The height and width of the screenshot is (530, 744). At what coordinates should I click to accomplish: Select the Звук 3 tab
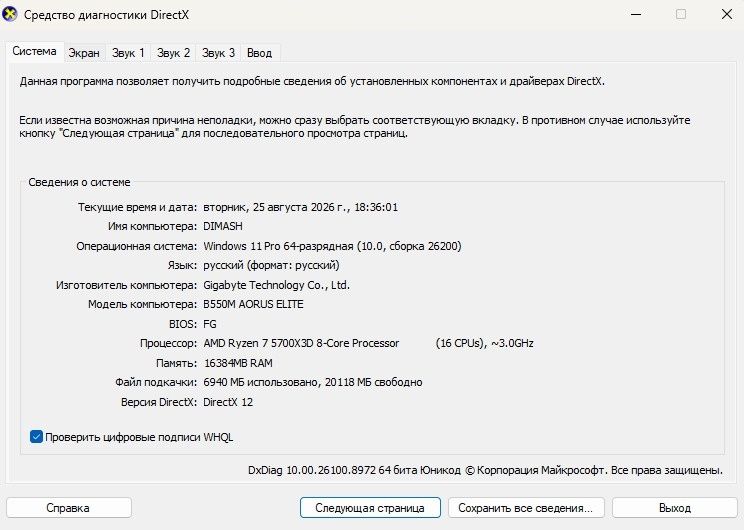point(218,53)
